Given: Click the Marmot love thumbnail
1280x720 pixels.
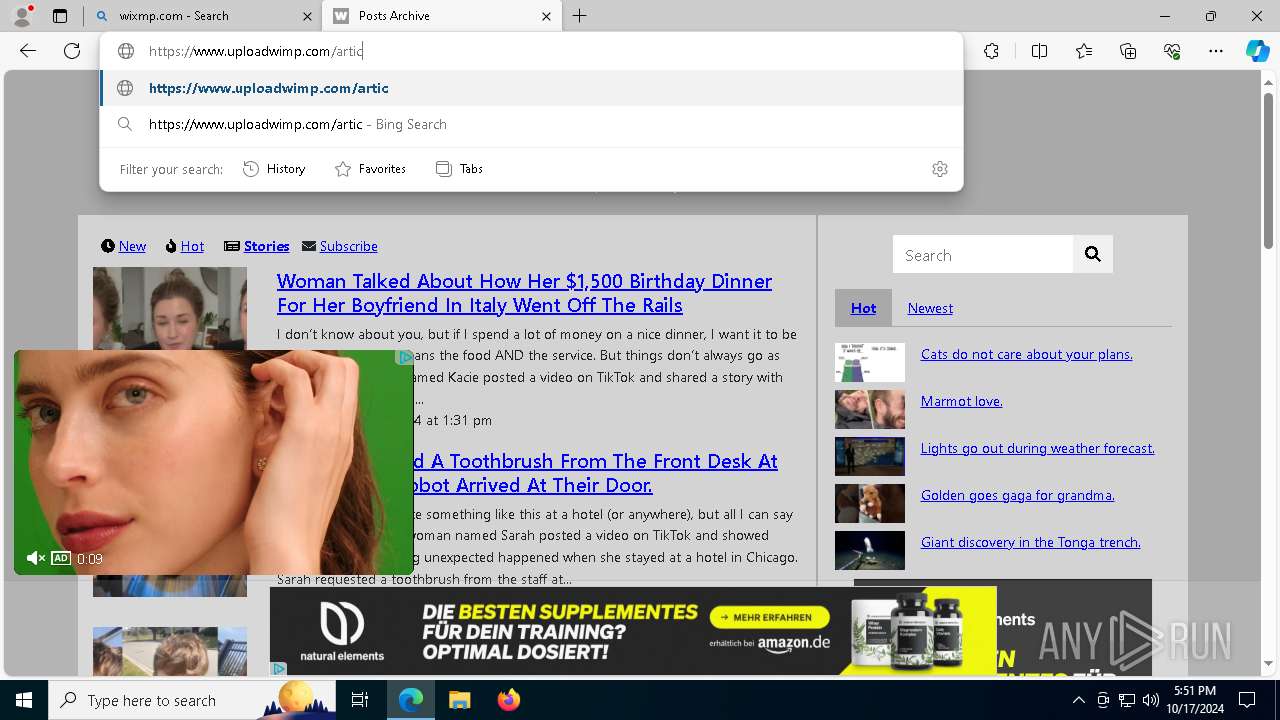Looking at the screenshot, I should pyautogui.click(x=870, y=410).
